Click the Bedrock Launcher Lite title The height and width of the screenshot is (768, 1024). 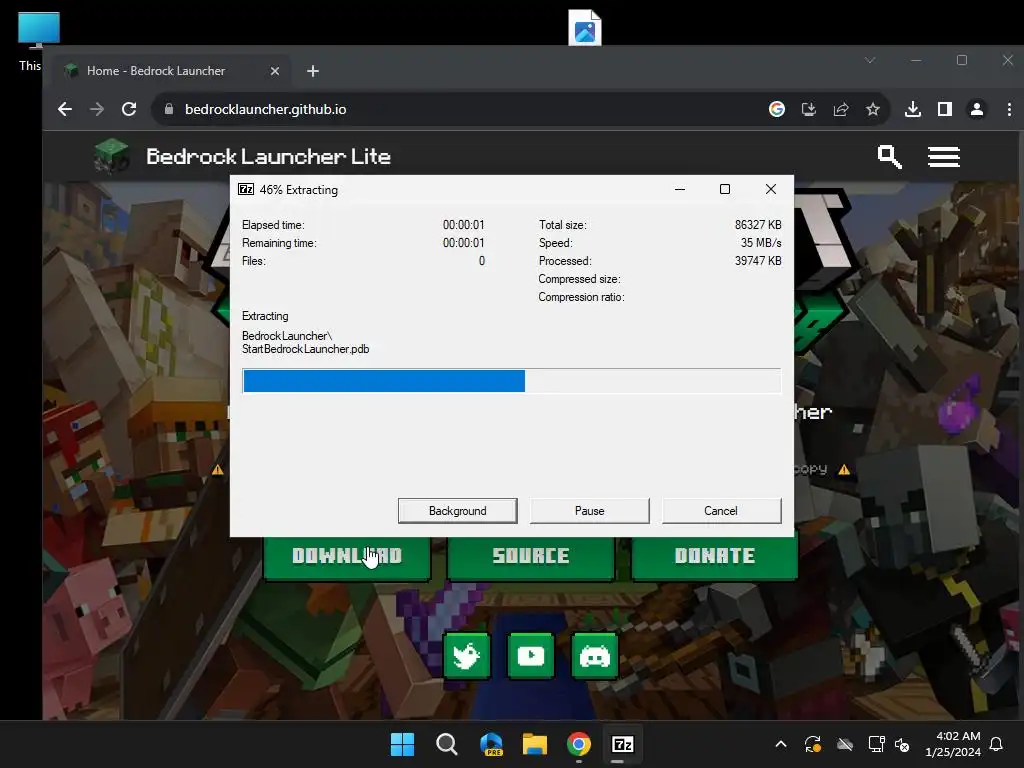[268, 157]
